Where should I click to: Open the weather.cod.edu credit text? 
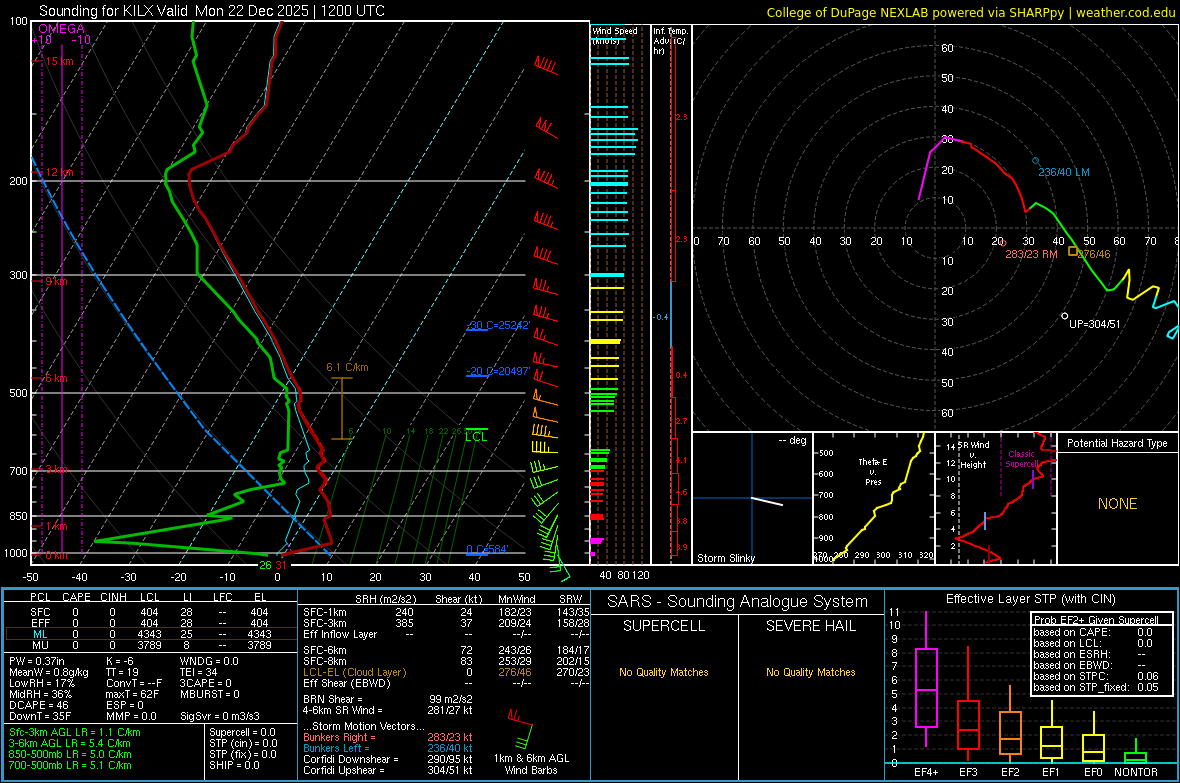(971, 12)
